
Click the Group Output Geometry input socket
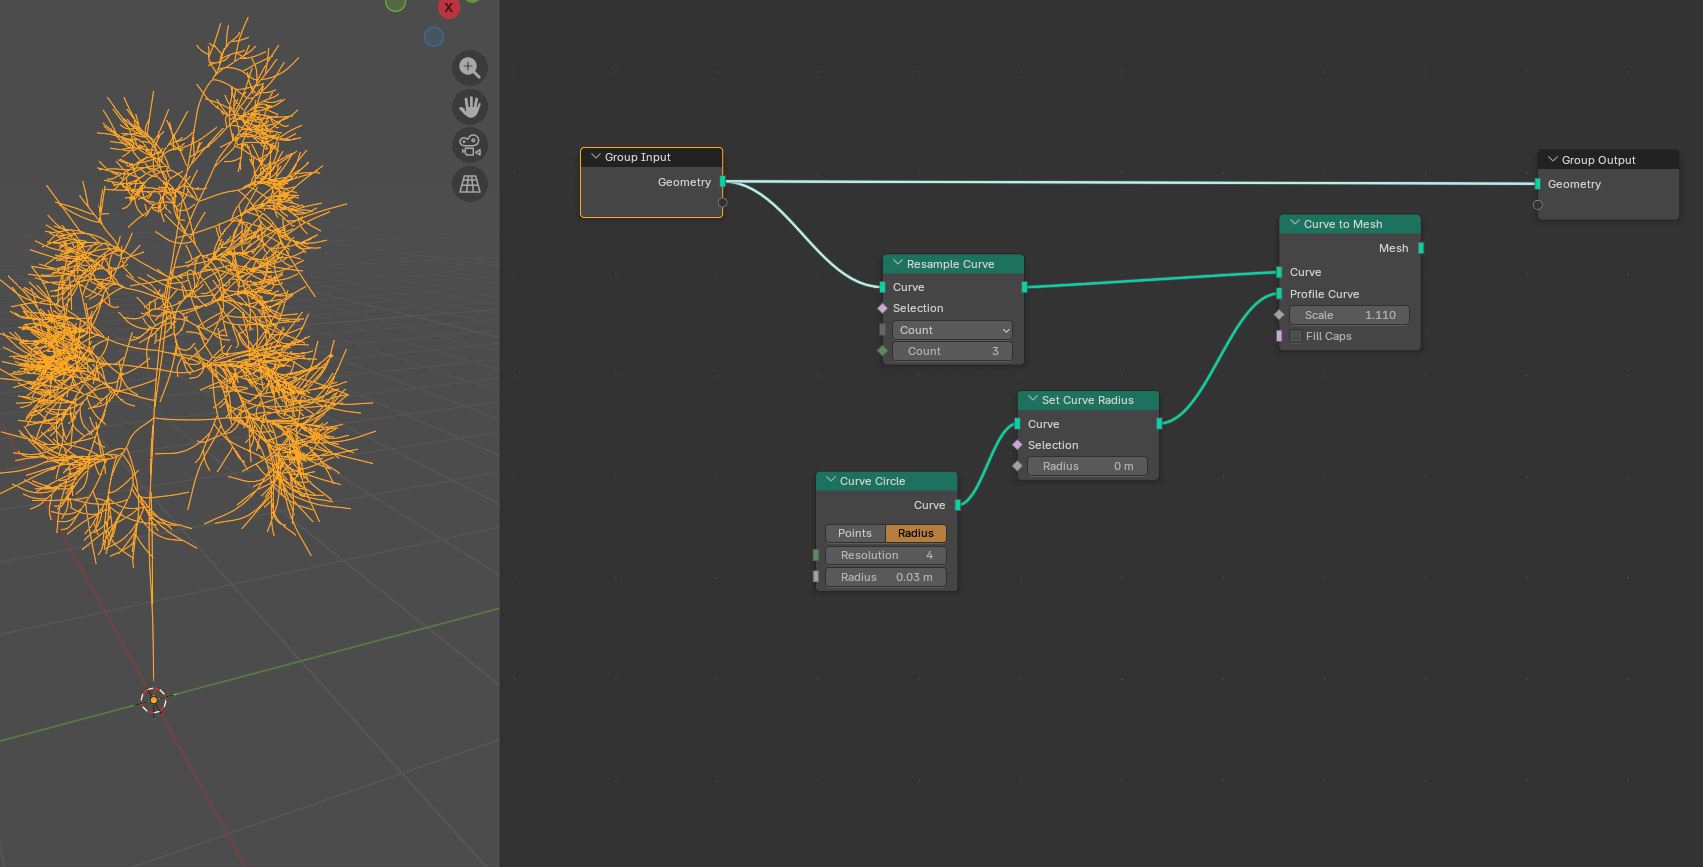(1538, 184)
